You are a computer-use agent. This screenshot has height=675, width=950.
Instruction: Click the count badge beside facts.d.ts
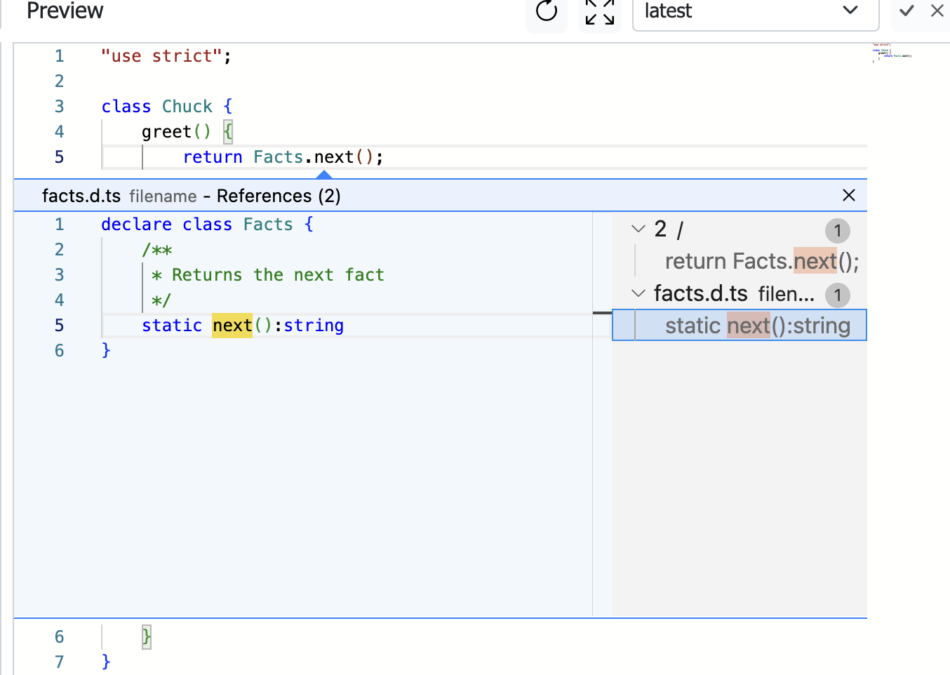point(837,295)
